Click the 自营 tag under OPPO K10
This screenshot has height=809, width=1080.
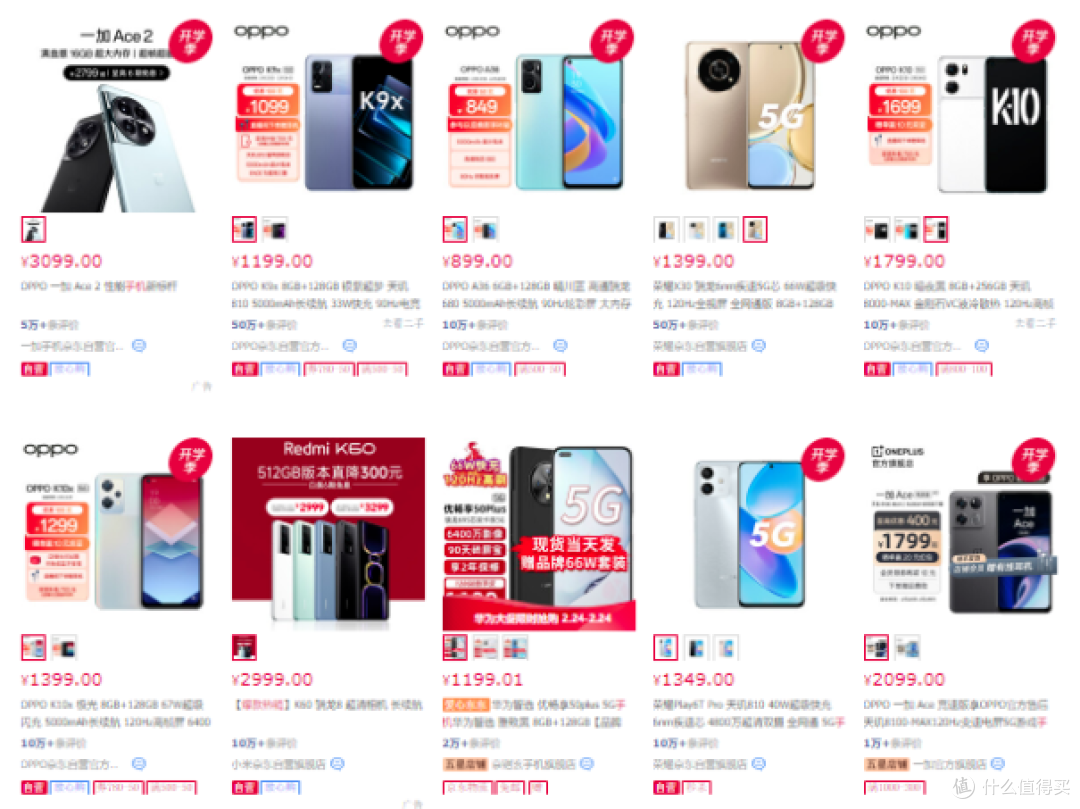[x=877, y=370]
